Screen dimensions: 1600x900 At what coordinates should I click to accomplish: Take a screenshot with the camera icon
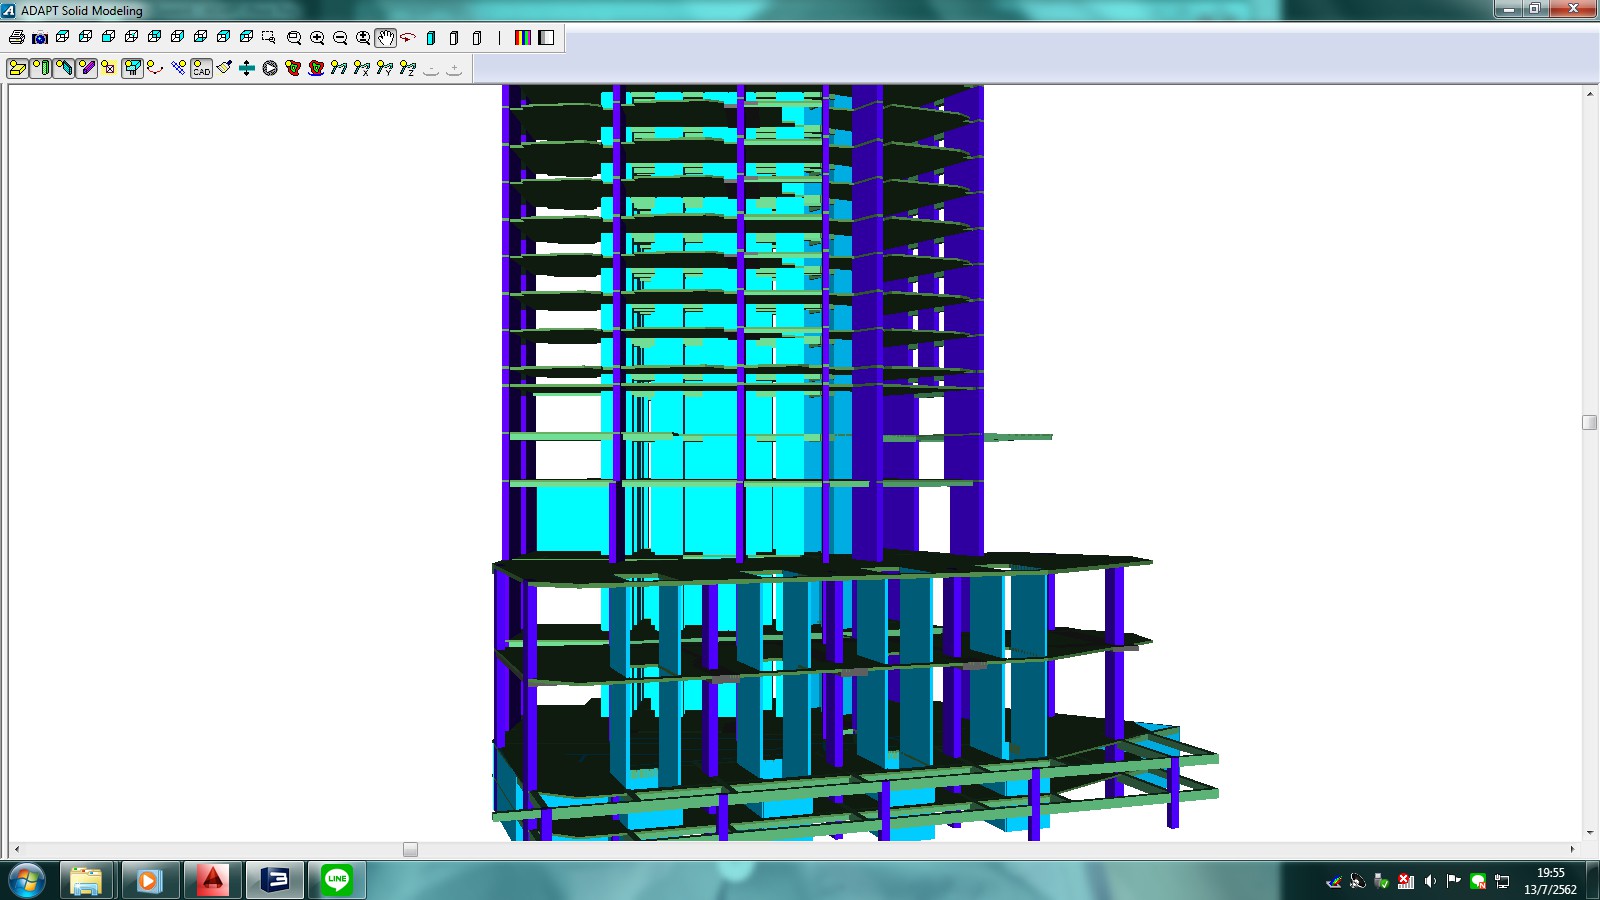(x=40, y=38)
